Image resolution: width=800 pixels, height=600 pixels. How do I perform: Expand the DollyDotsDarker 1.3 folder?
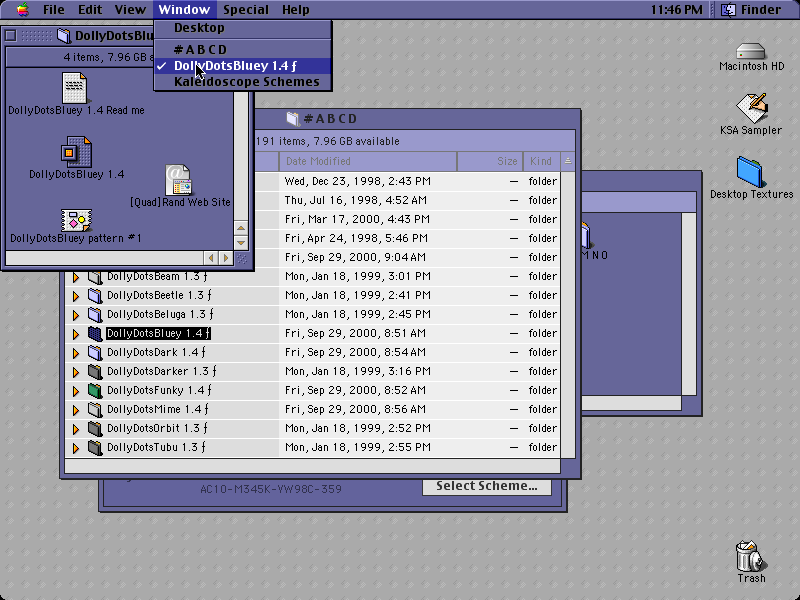tap(76, 372)
